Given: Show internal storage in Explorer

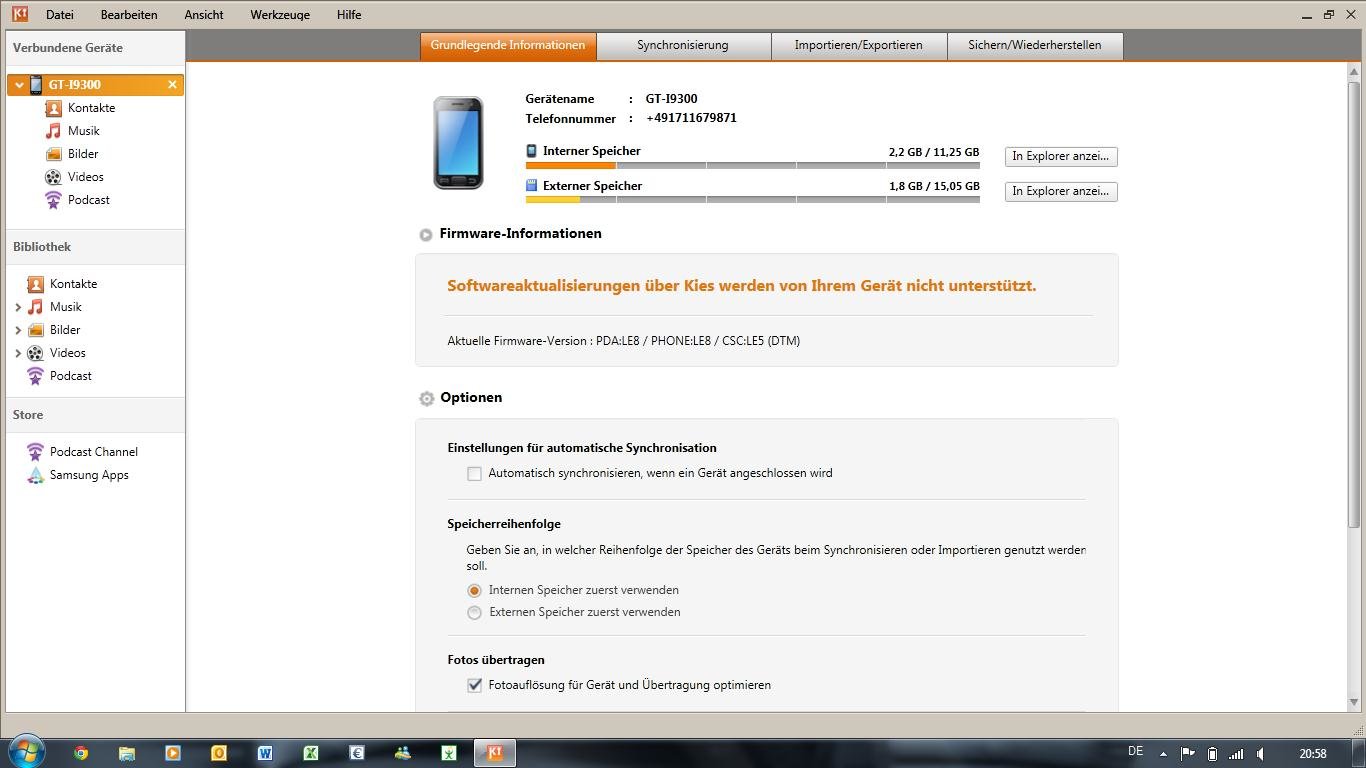Looking at the screenshot, I should 1060,157.
